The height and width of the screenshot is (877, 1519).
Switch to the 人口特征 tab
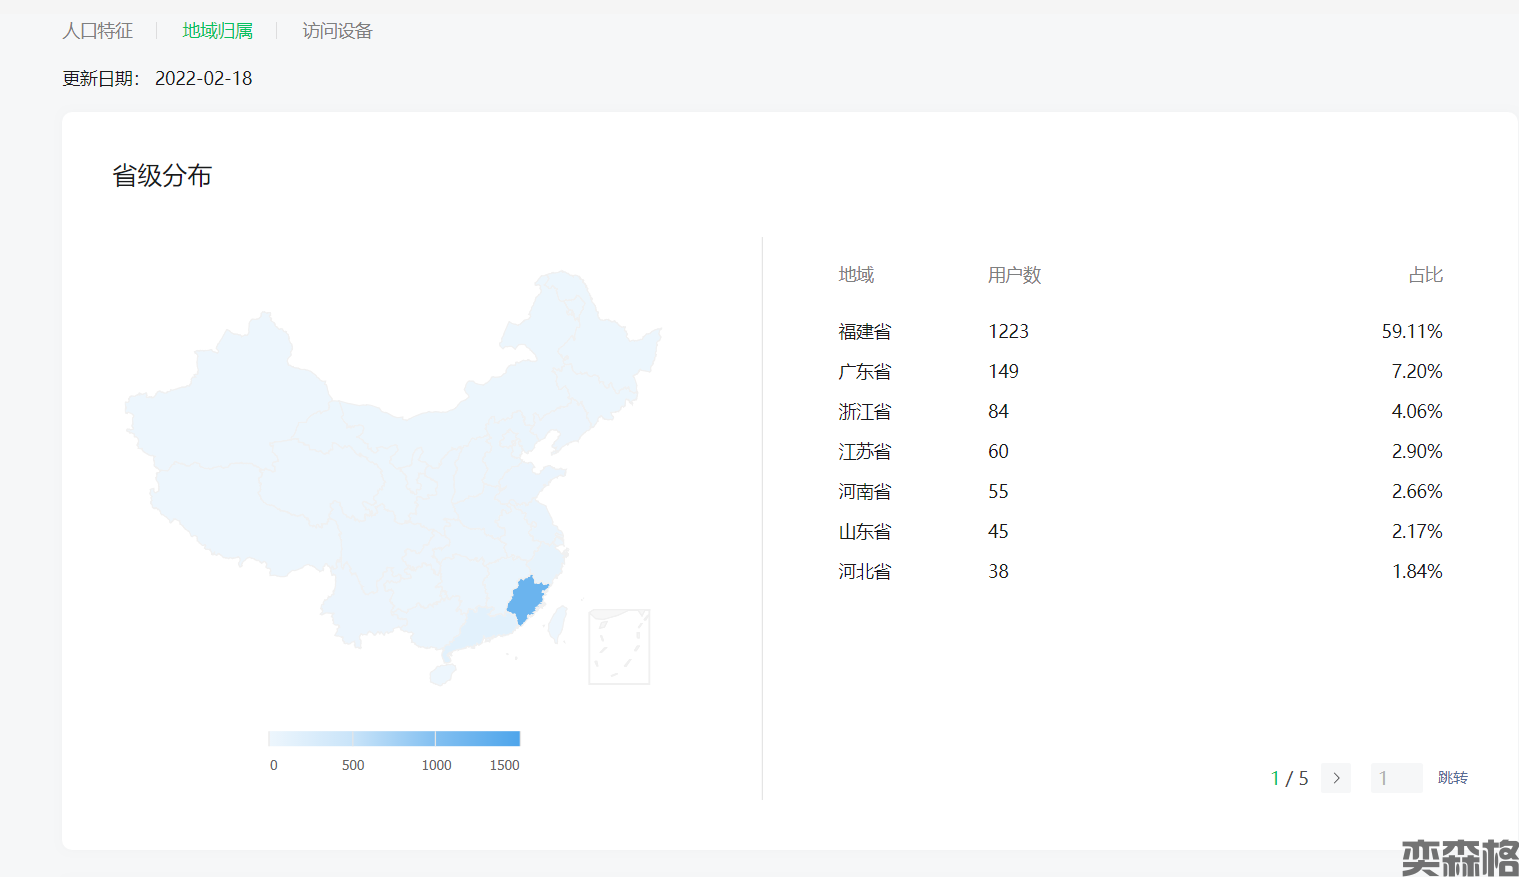[97, 31]
